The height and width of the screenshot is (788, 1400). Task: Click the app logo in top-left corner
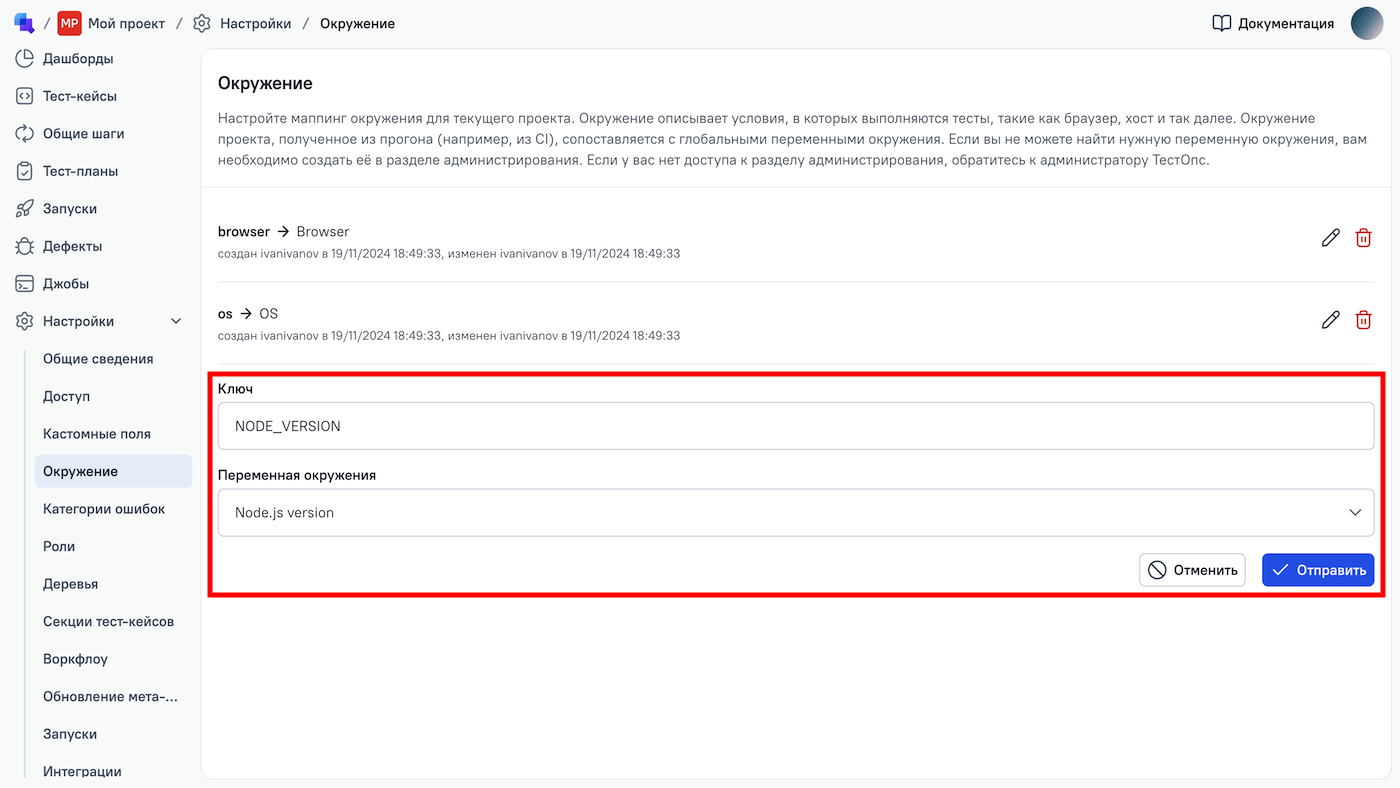(x=24, y=23)
